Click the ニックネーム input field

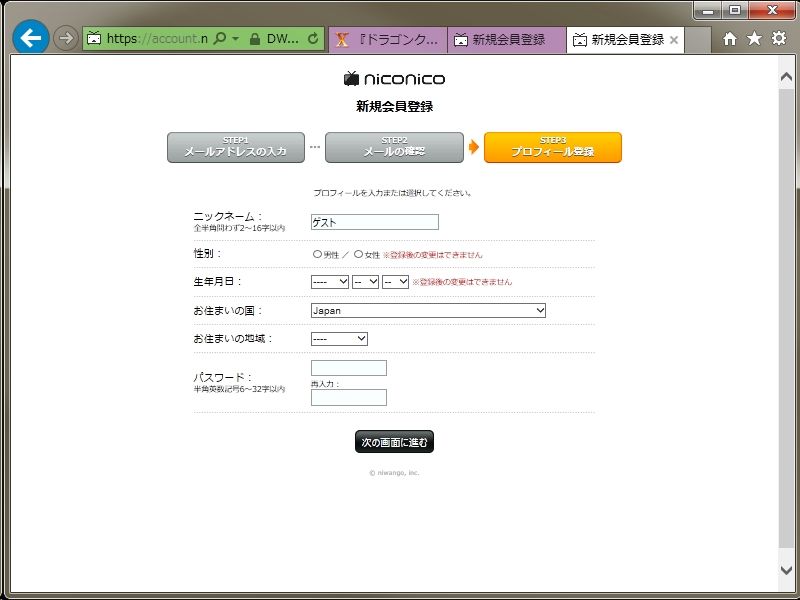(x=374, y=222)
